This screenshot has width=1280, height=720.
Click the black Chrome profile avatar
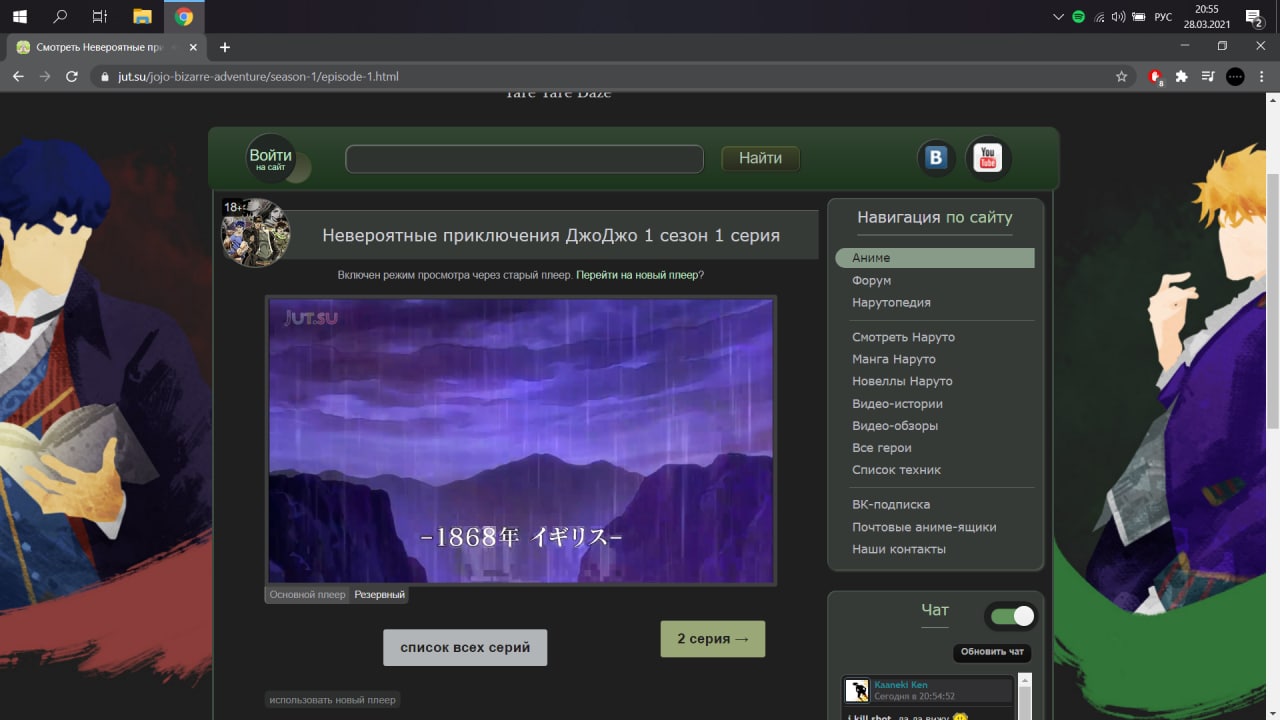pos(1235,76)
